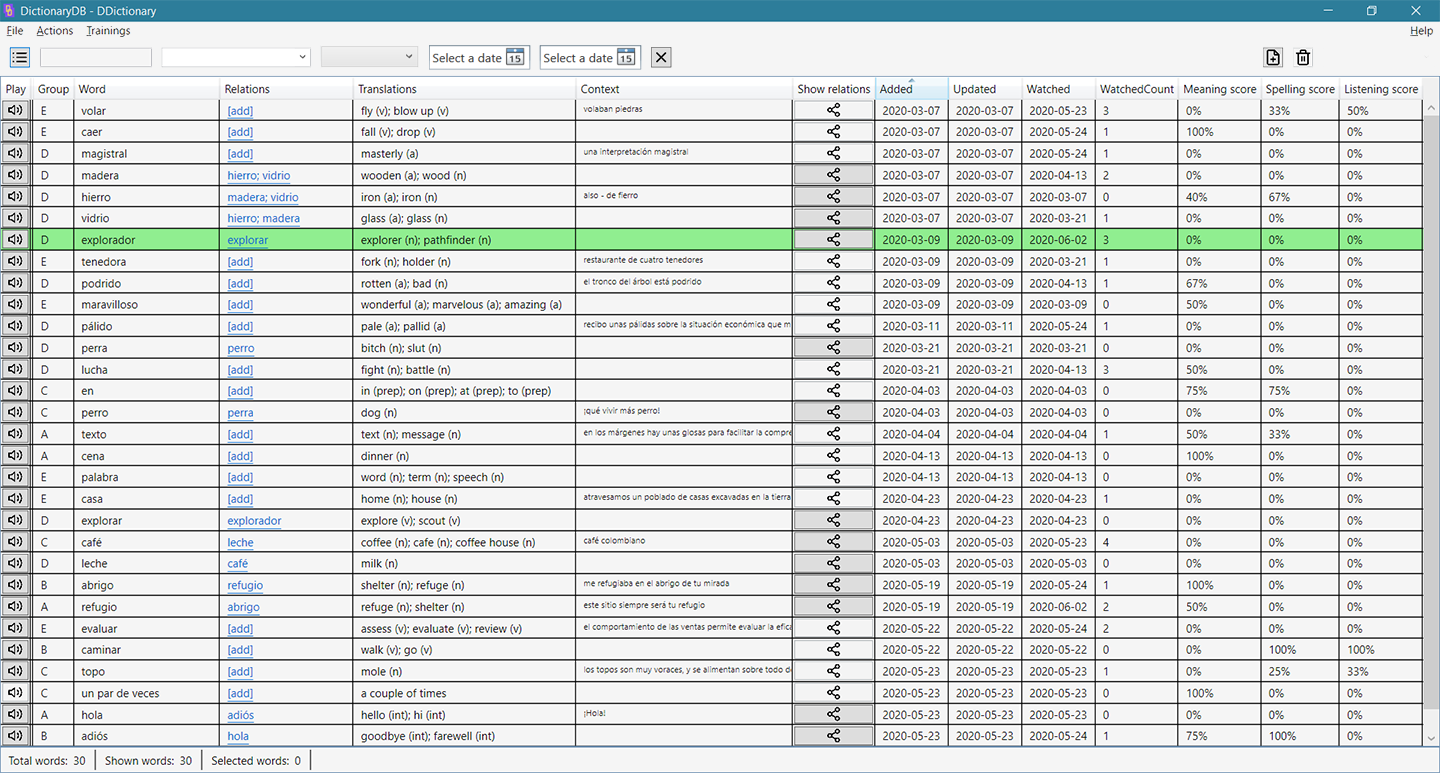Screen dimensions: 1440x773
Task: Play audio for the word topo
Action: 15,671
